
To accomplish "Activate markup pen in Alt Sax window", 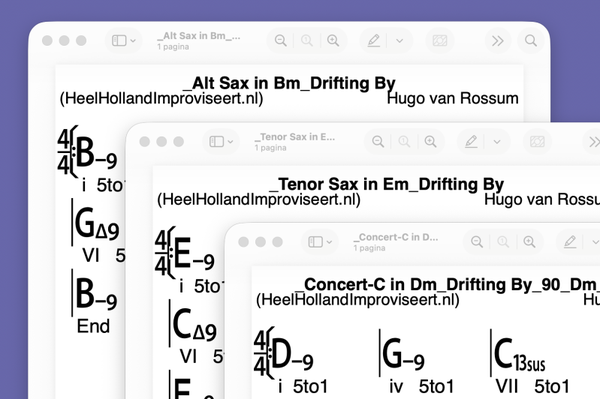I will (x=373, y=41).
